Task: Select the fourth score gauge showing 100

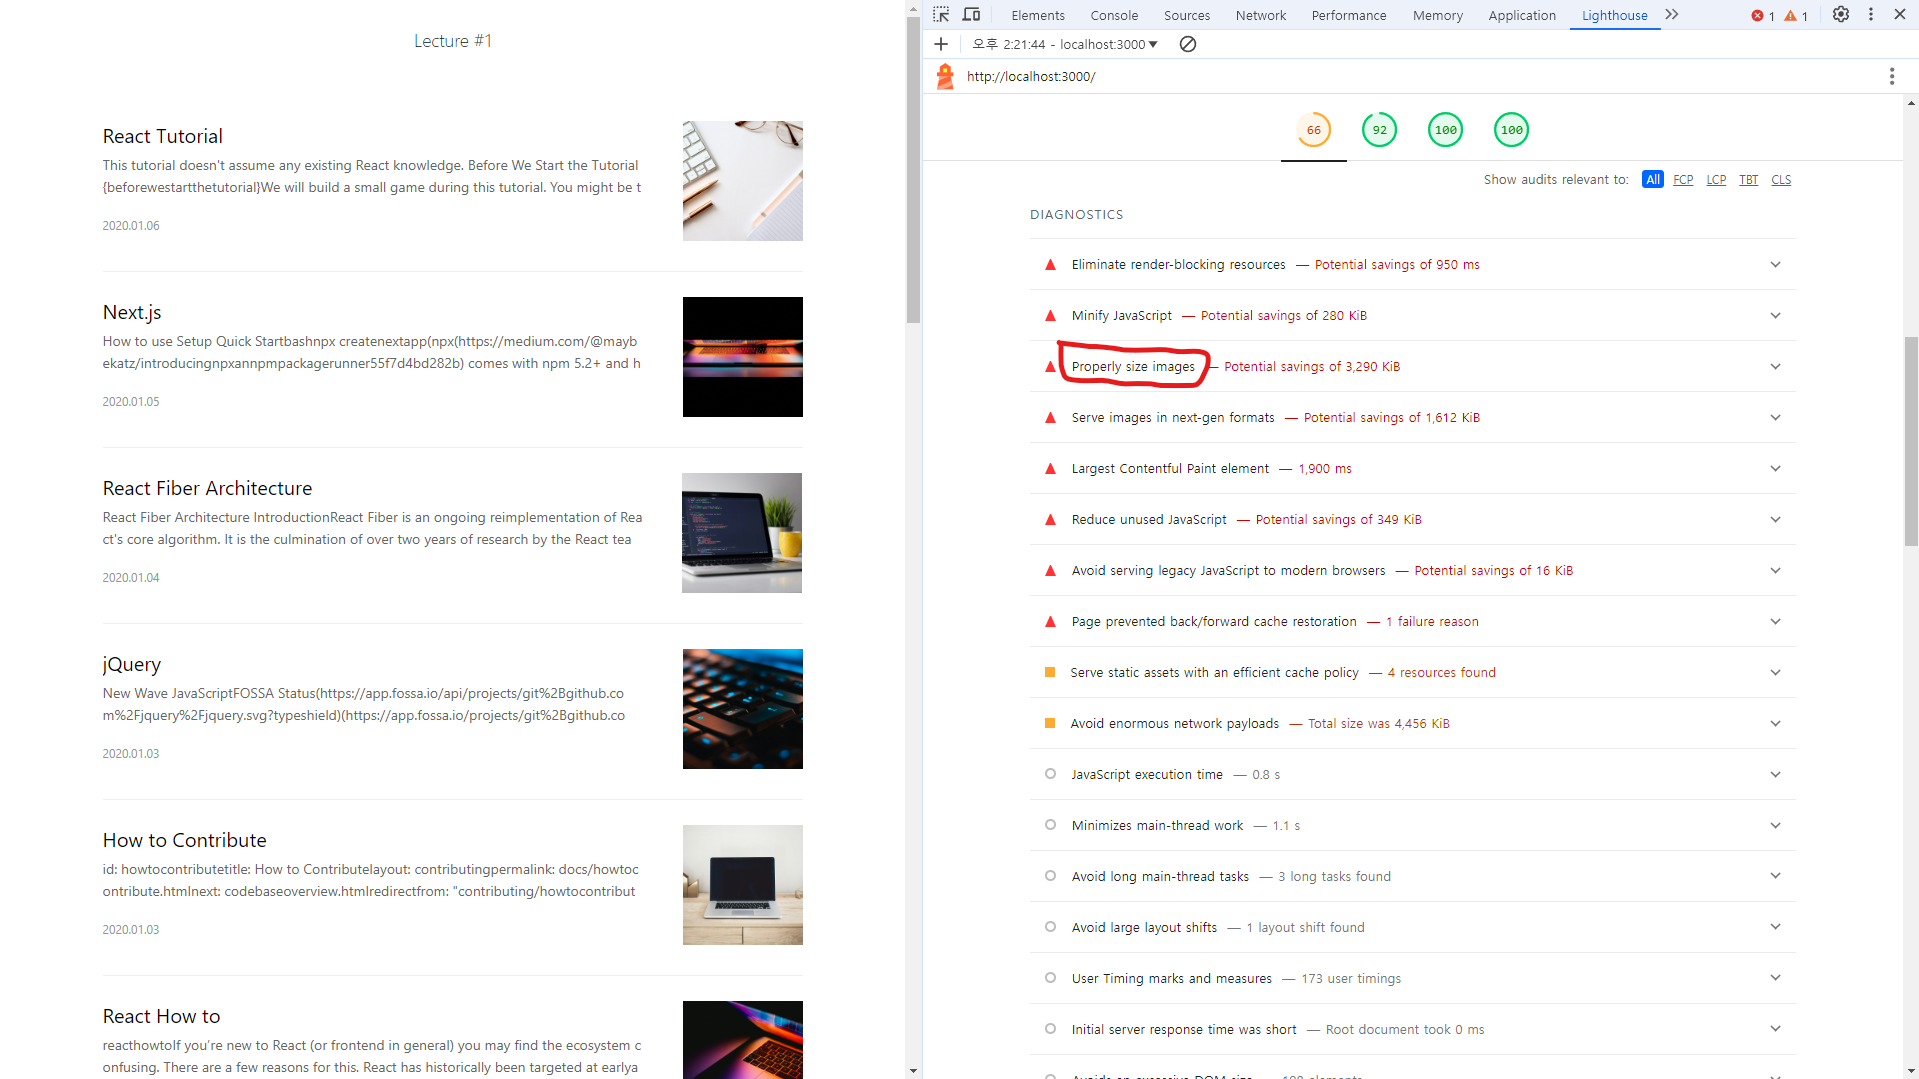Action: [1512, 130]
